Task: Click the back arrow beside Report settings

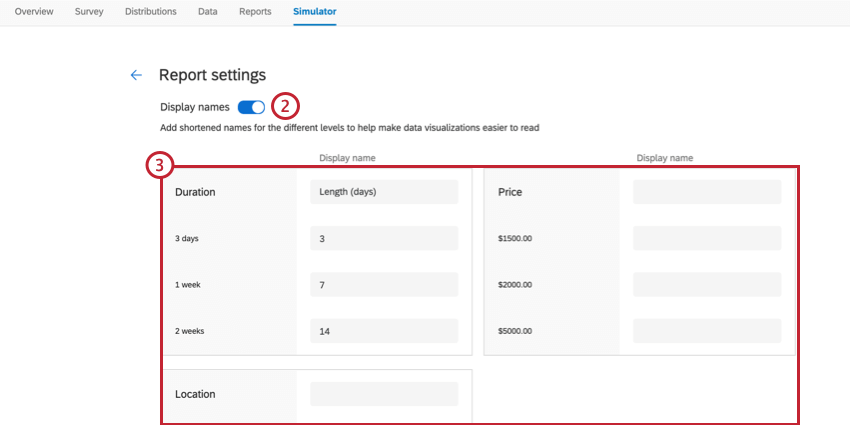Action: [136, 75]
